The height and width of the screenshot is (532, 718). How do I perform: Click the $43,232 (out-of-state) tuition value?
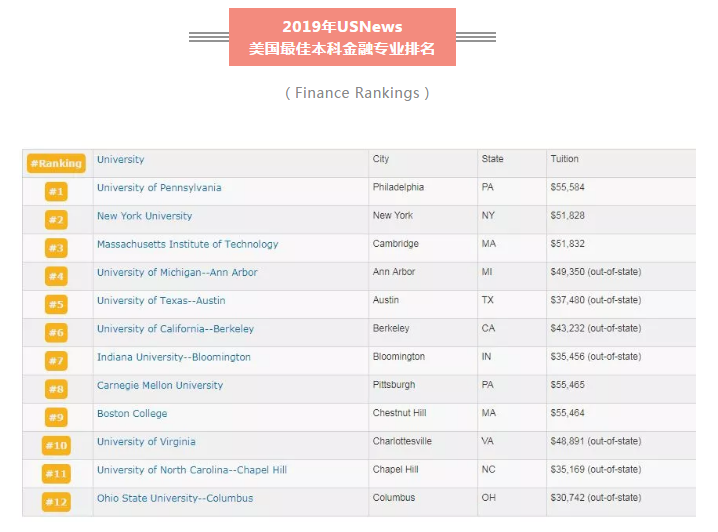coord(596,329)
